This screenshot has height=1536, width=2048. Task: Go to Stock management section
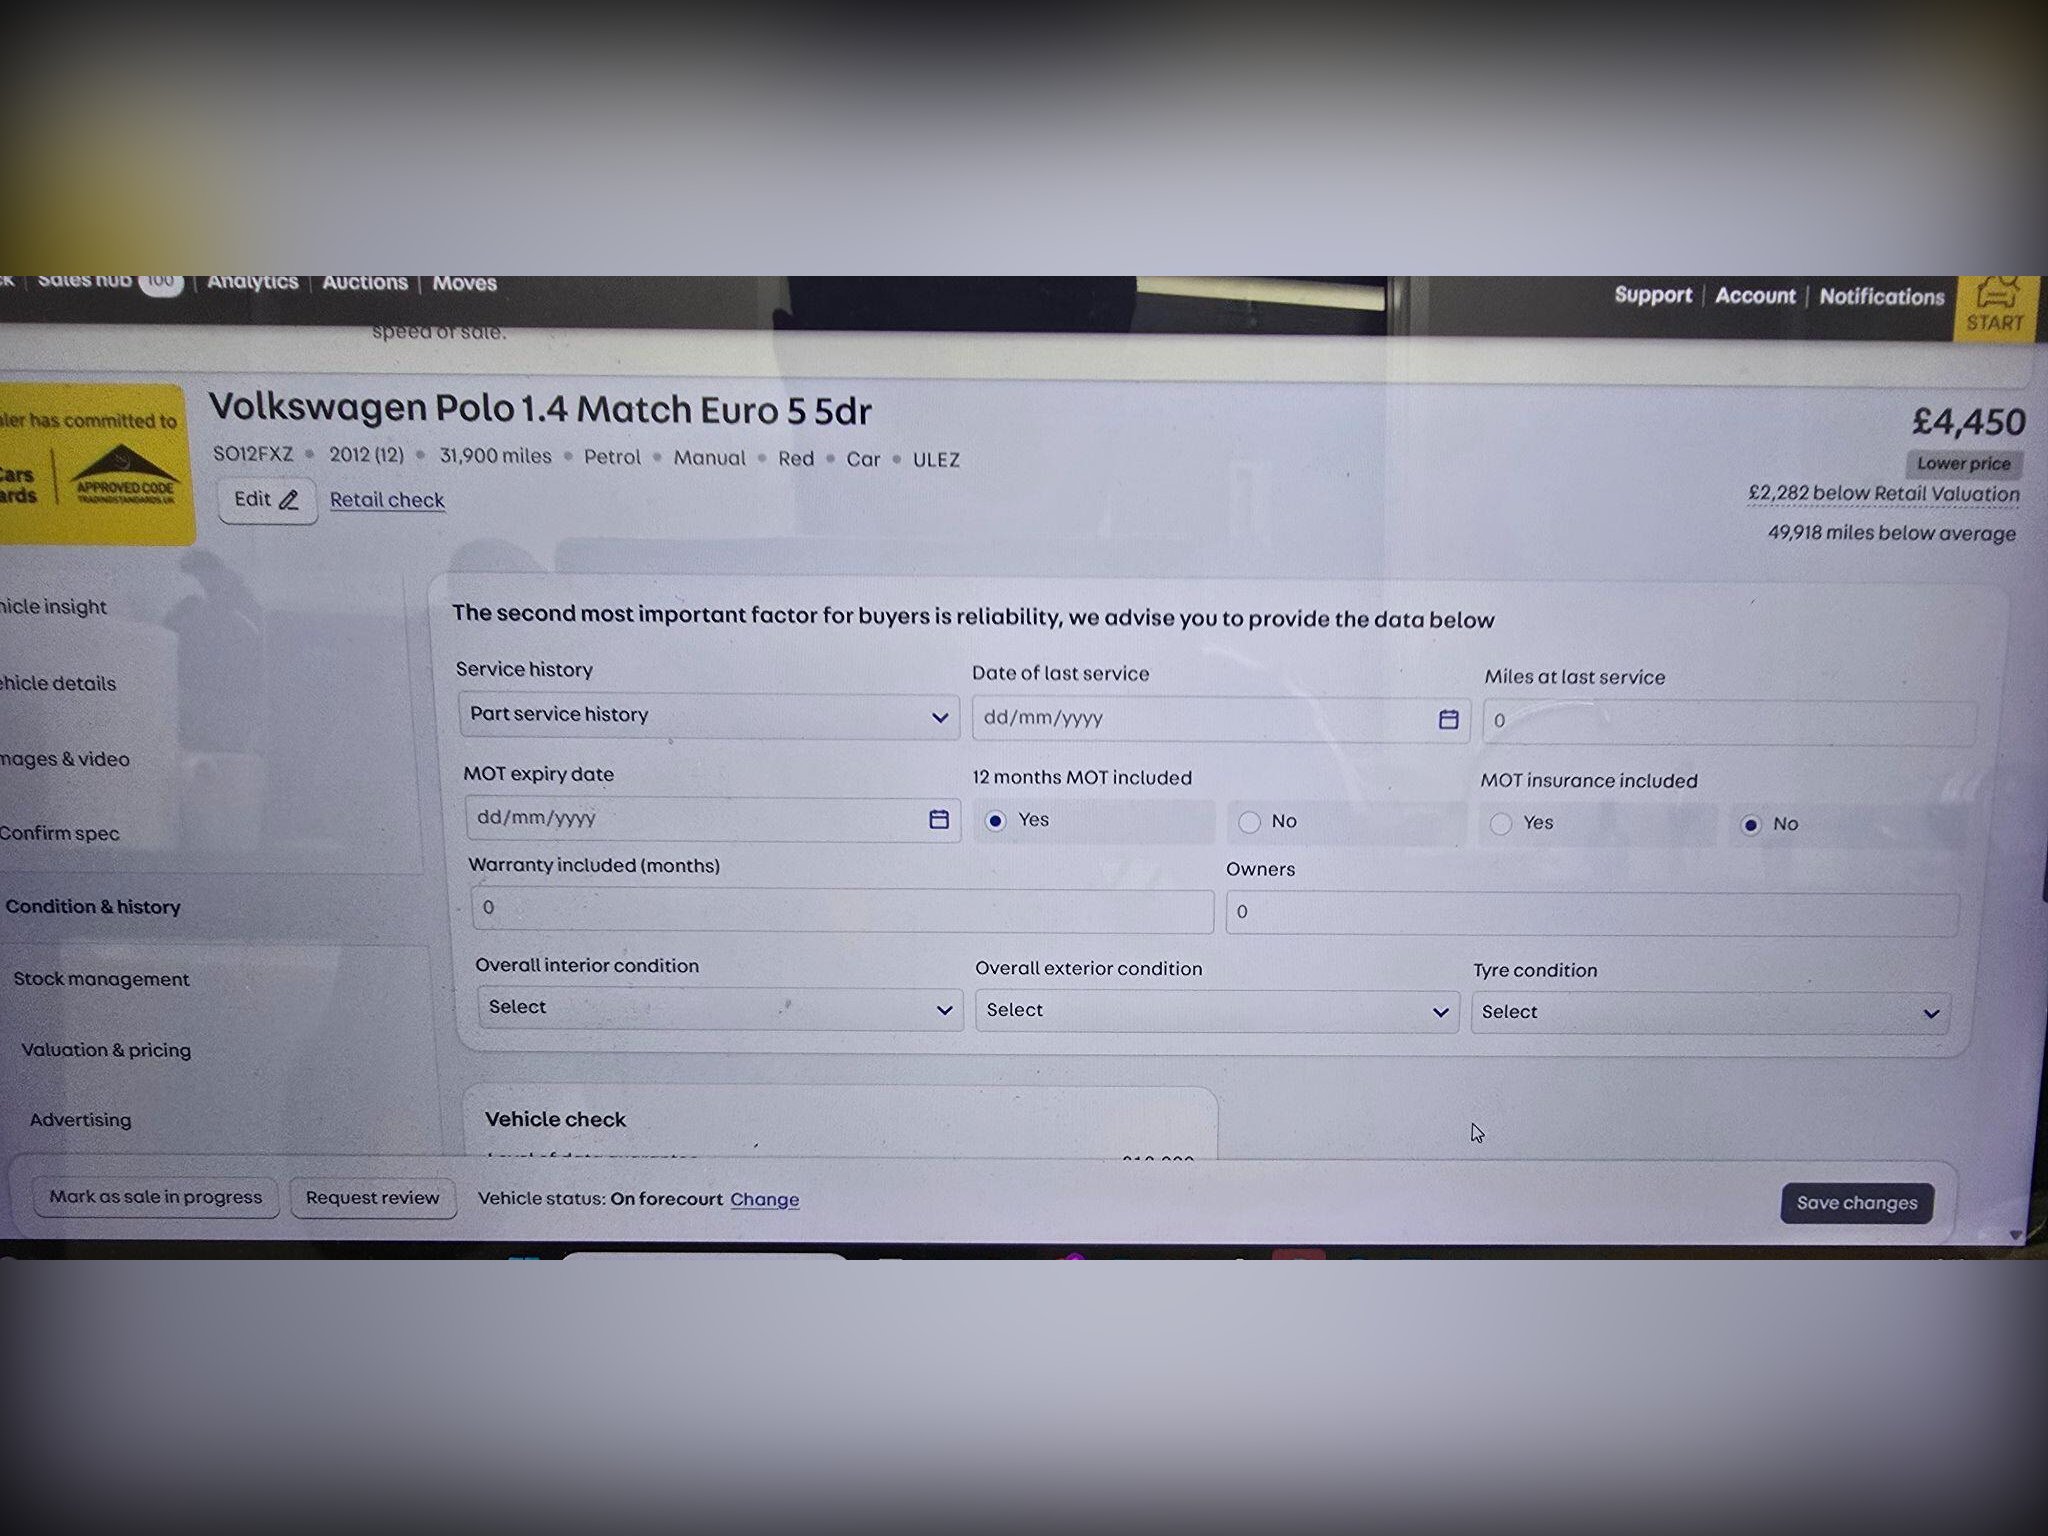tap(101, 979)
